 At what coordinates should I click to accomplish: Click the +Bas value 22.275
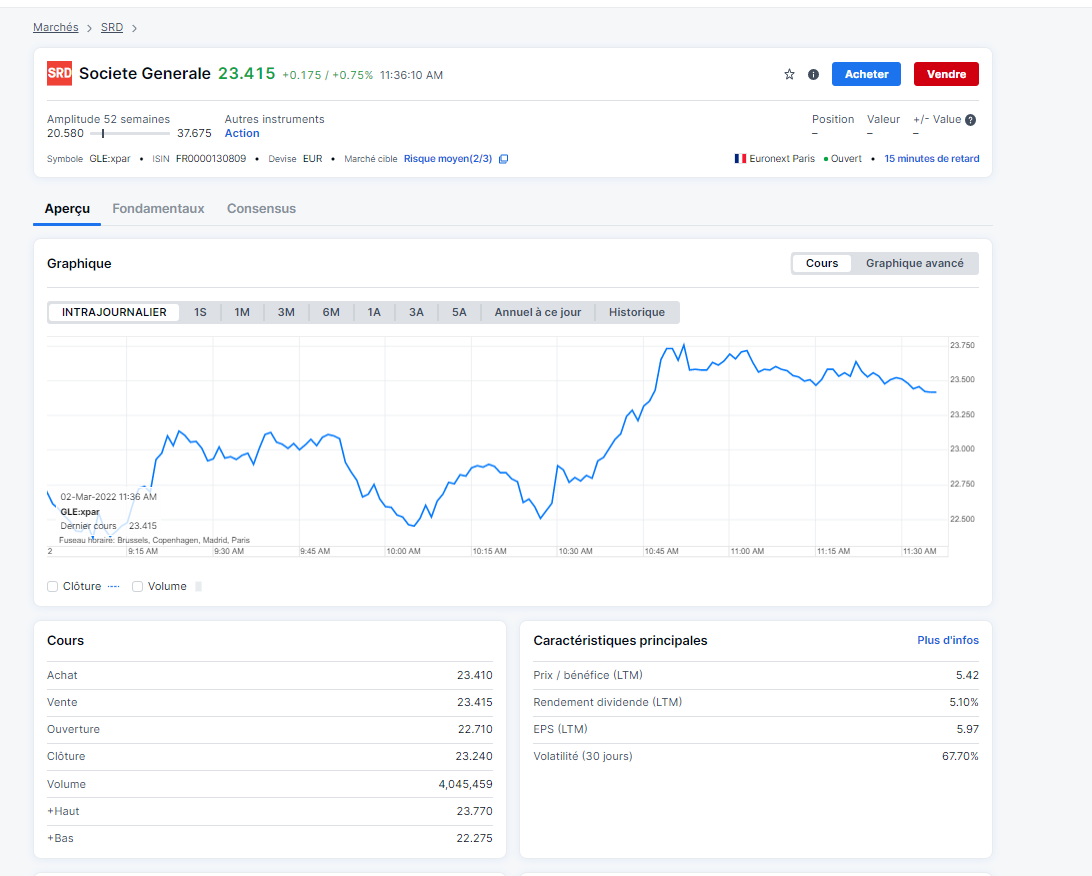coord(474,838)
